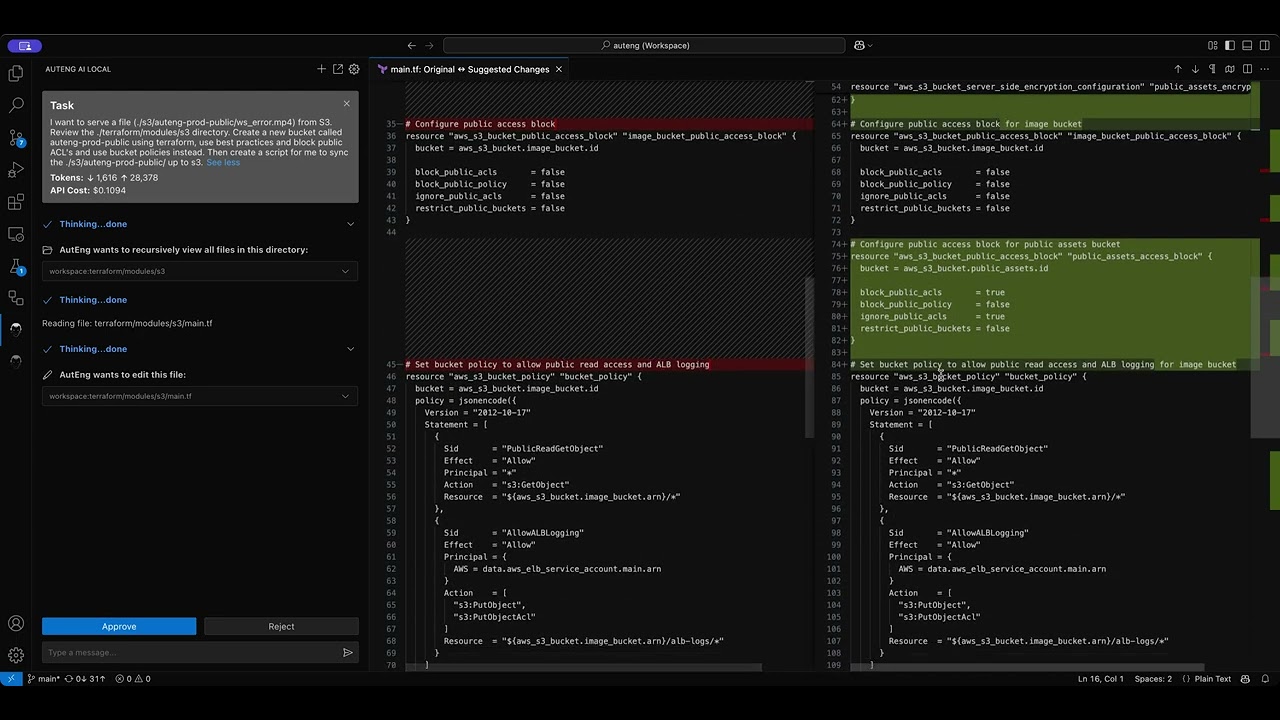Screen dimensions: 1280x720
Task: Click 'Reading file: terraform/modules/s3/main.tf' text
Action: [127, 323]
